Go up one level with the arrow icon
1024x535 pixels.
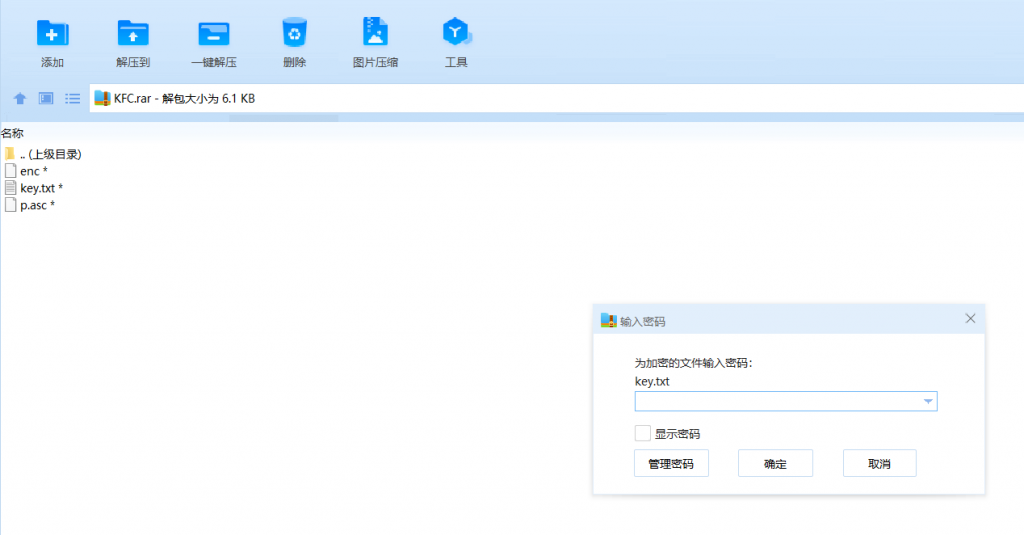20,99
